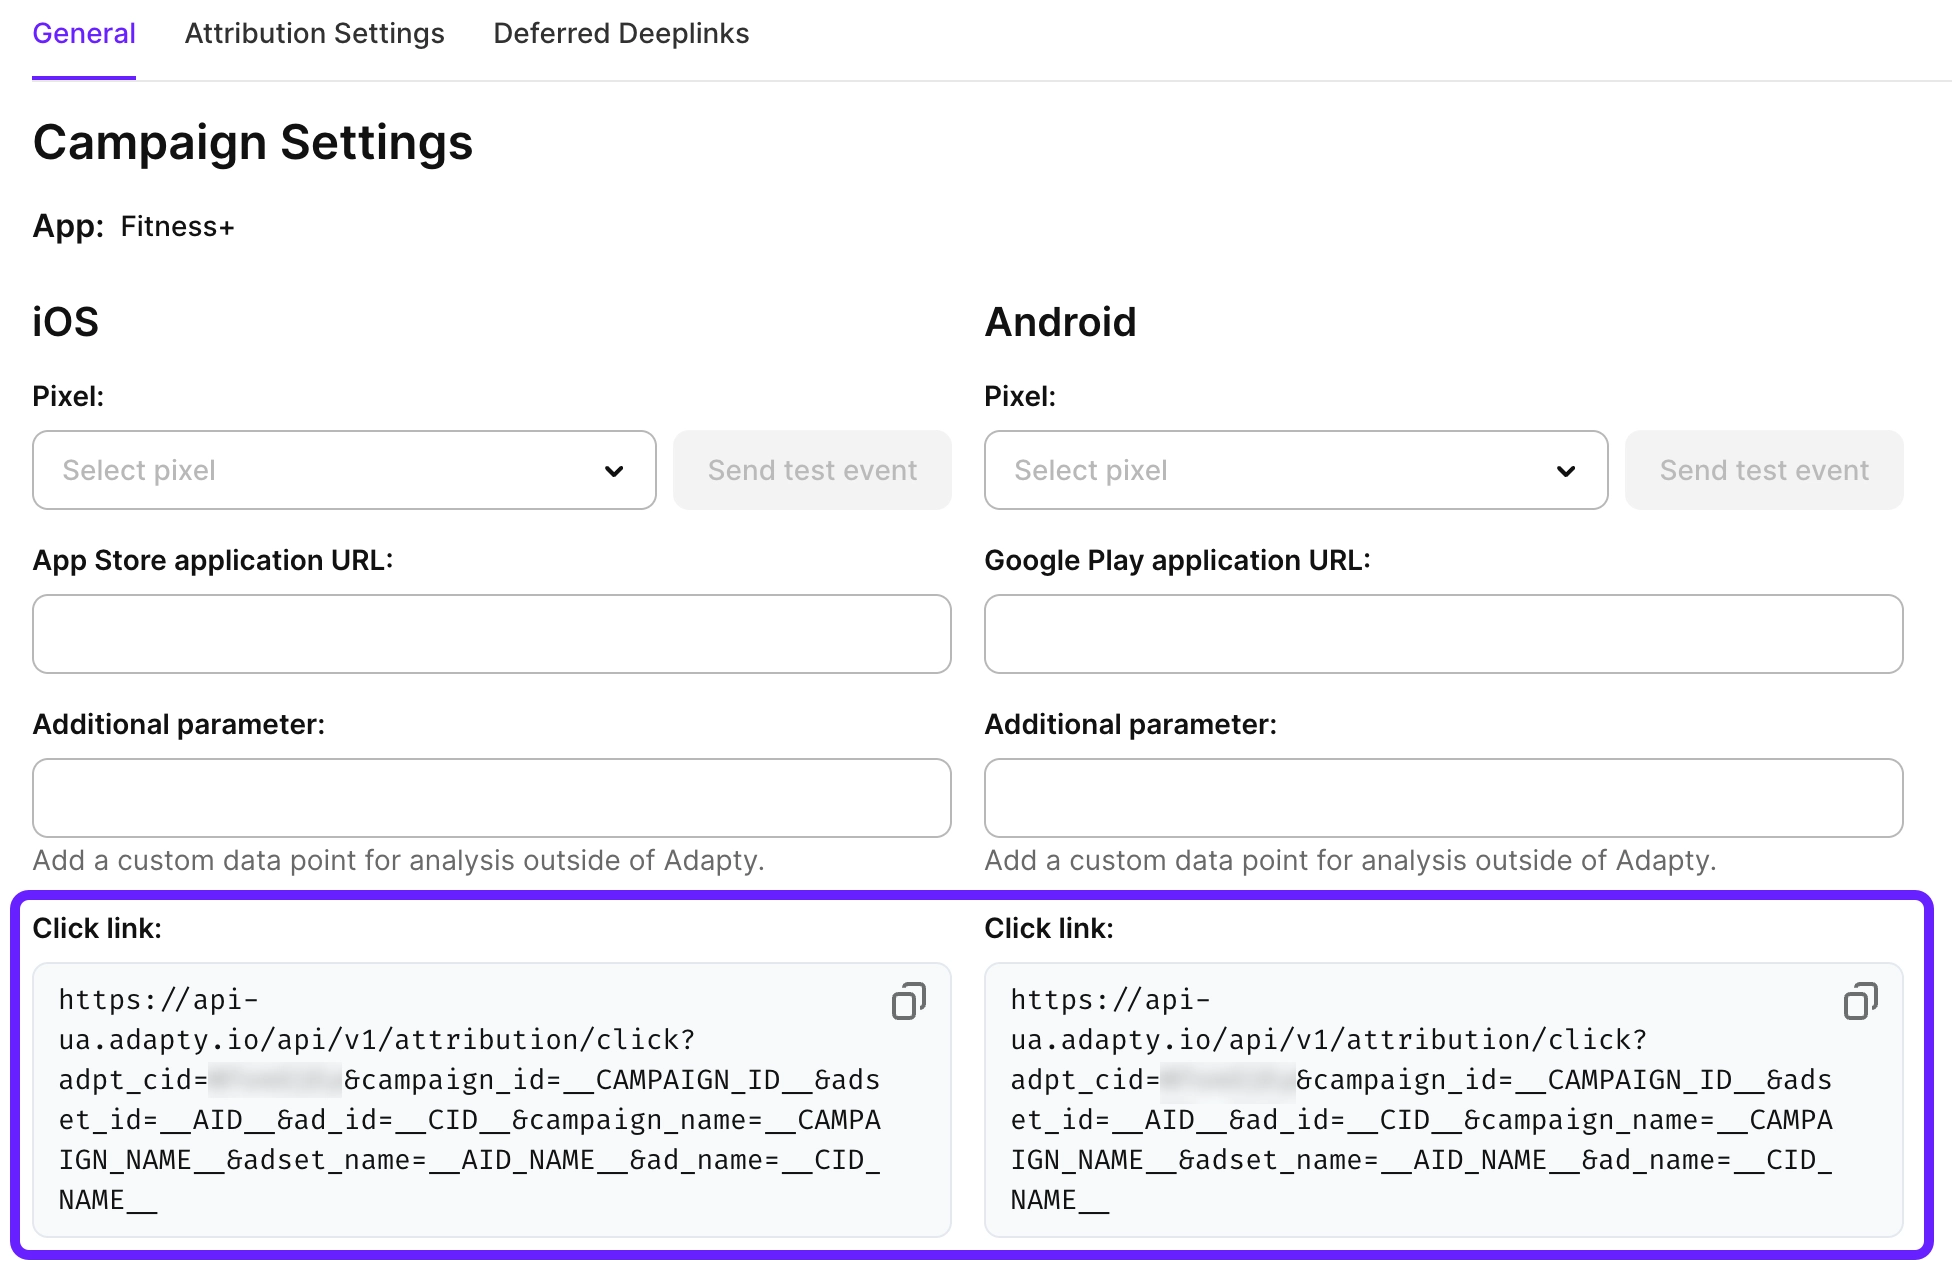Go to the Deferred Deeplinks tab

[621, 34]
